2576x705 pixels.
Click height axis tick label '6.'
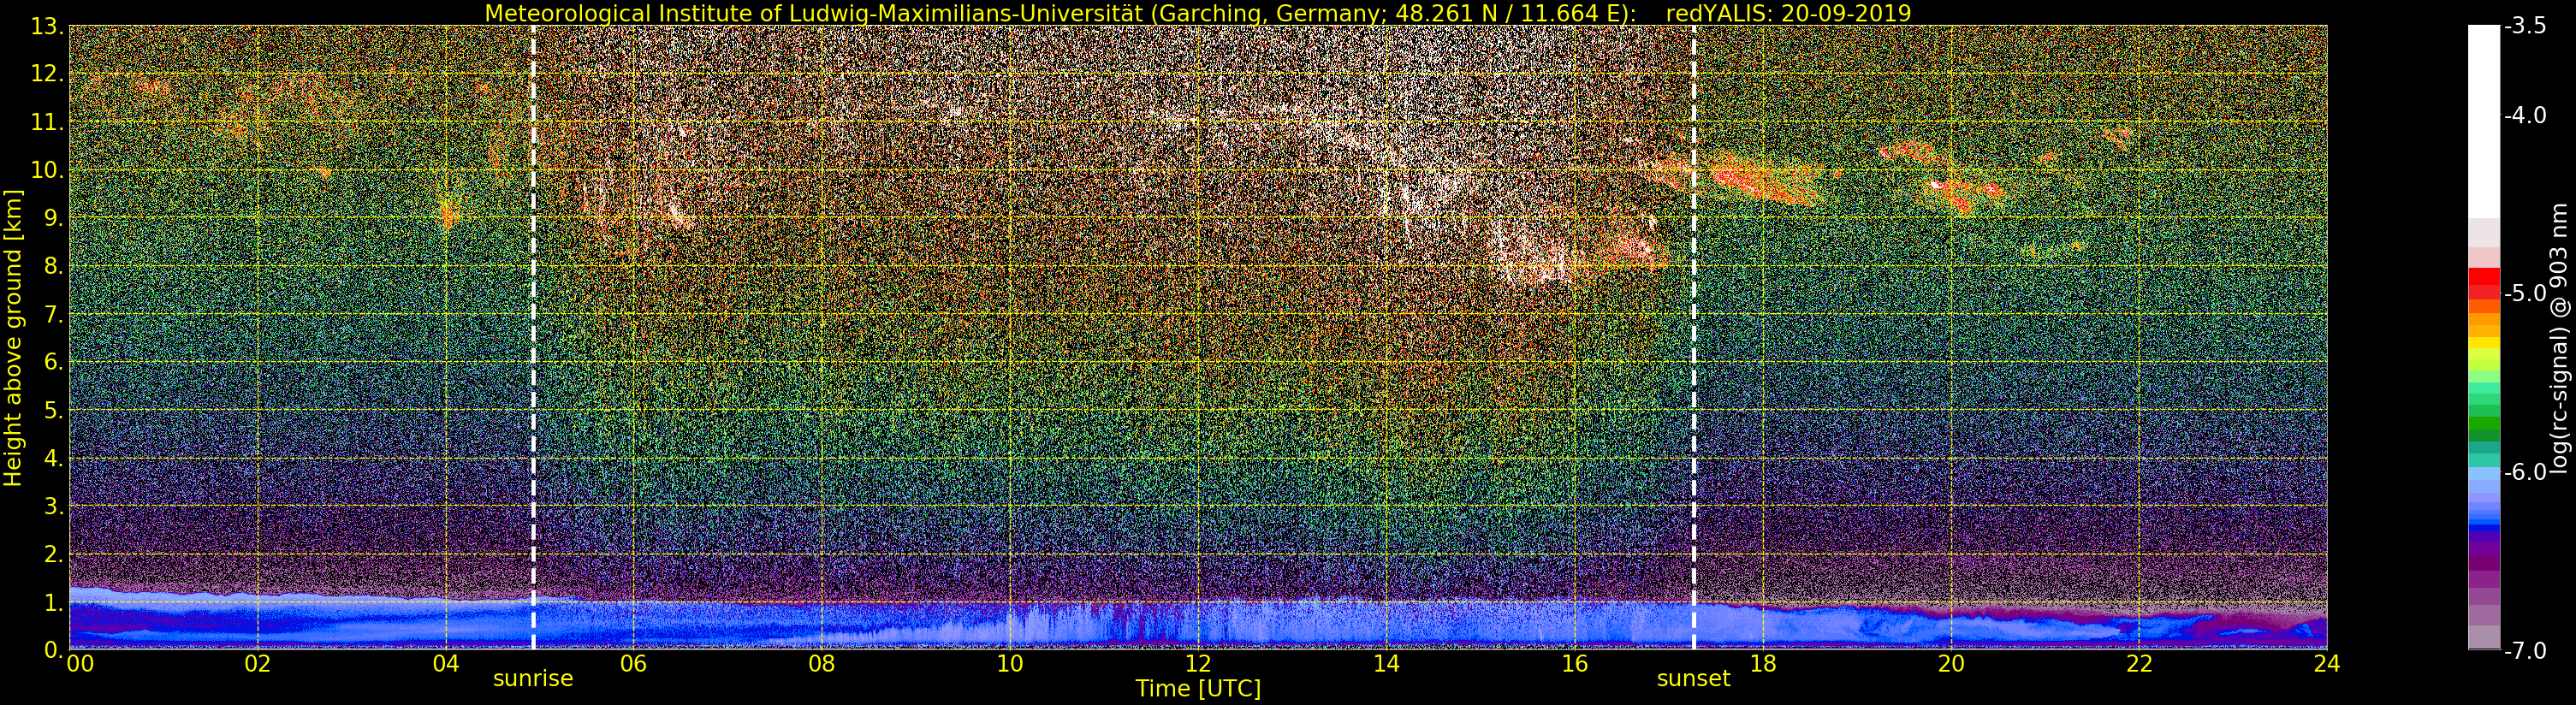point(54,362)
